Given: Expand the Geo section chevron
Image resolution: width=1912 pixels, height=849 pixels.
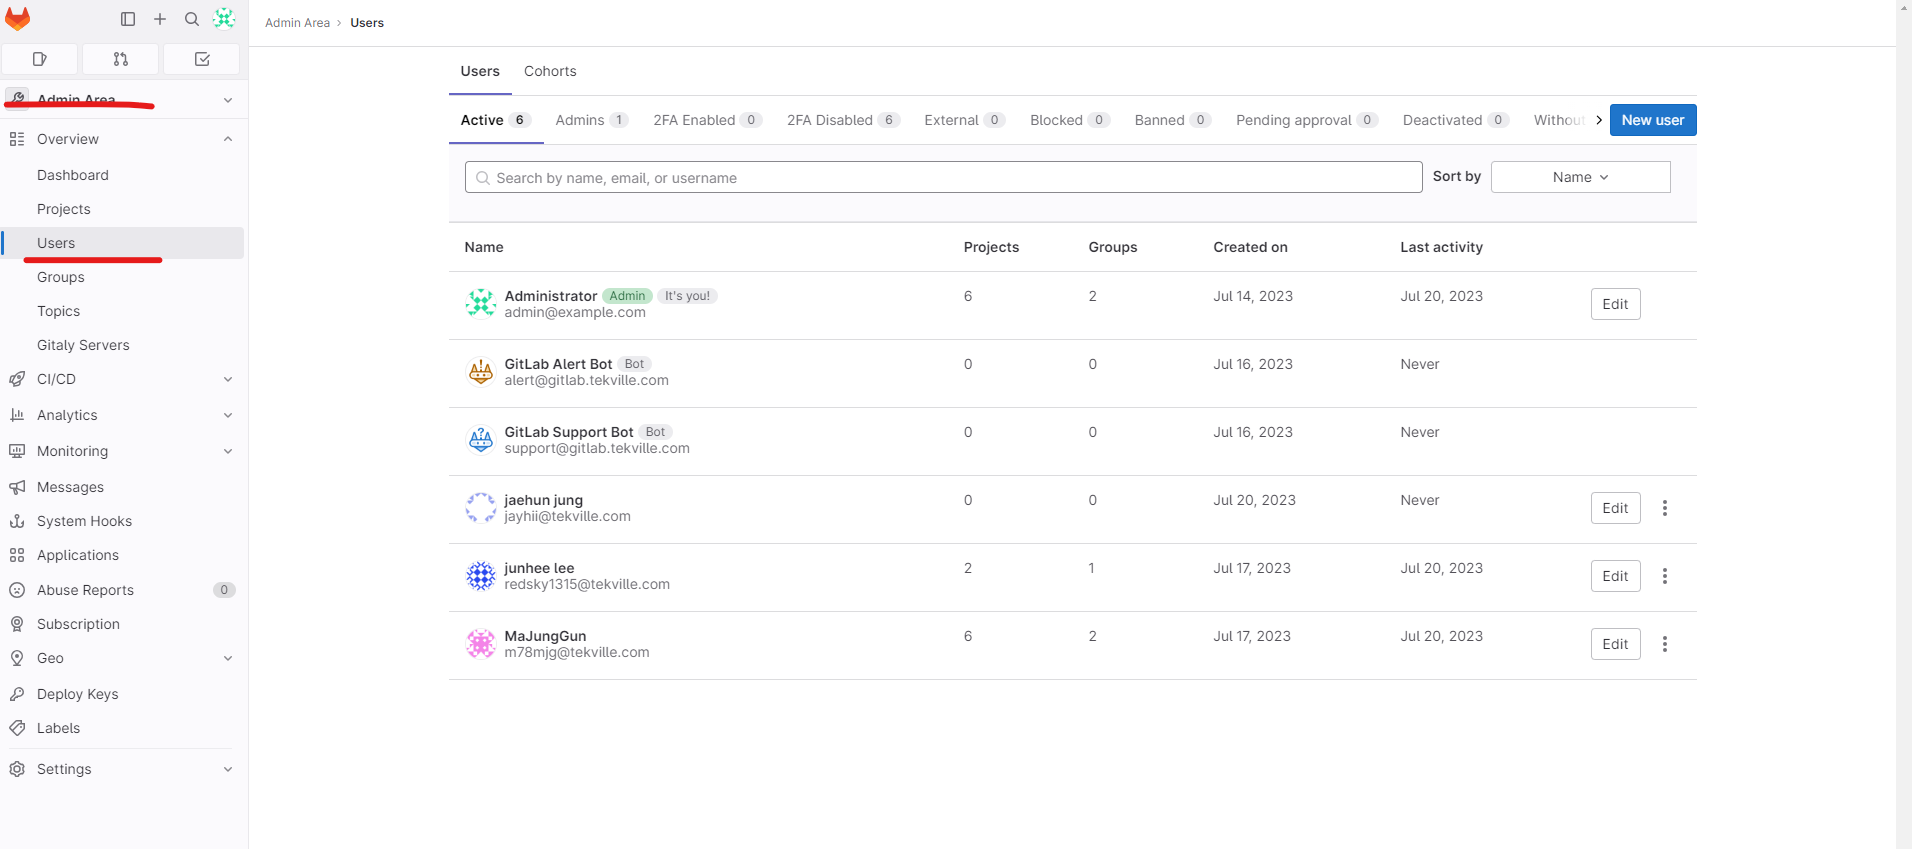Looking at the screenshot, I should click(x=228, y=658).
